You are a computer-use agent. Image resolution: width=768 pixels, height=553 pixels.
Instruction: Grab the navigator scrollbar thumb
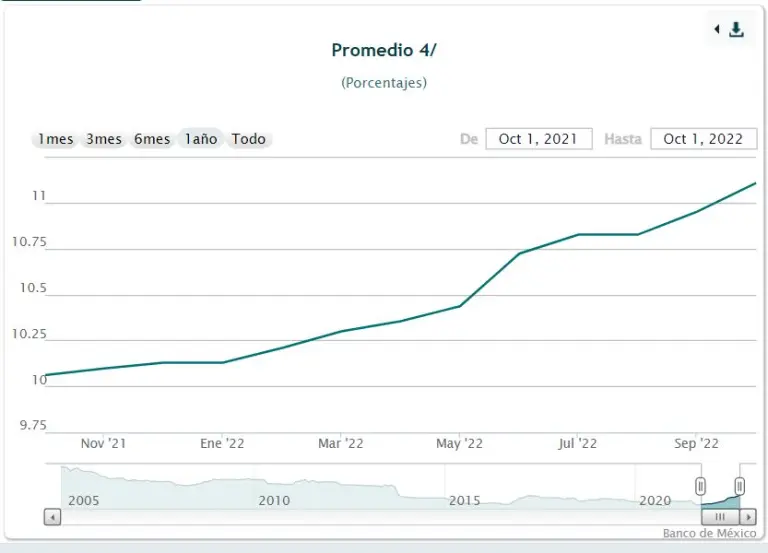(x=719, y=517)
